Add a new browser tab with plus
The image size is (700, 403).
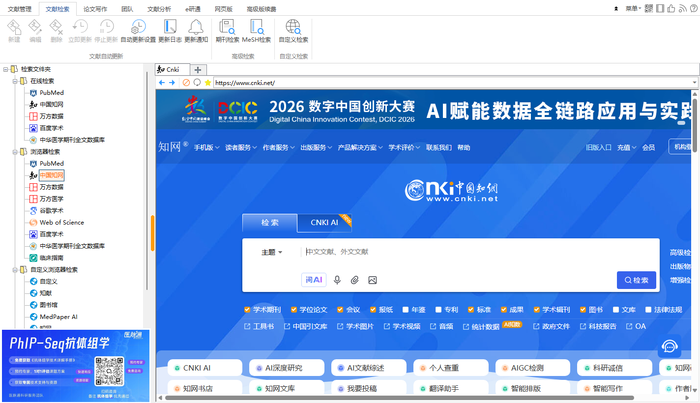(x=198, y=69)
